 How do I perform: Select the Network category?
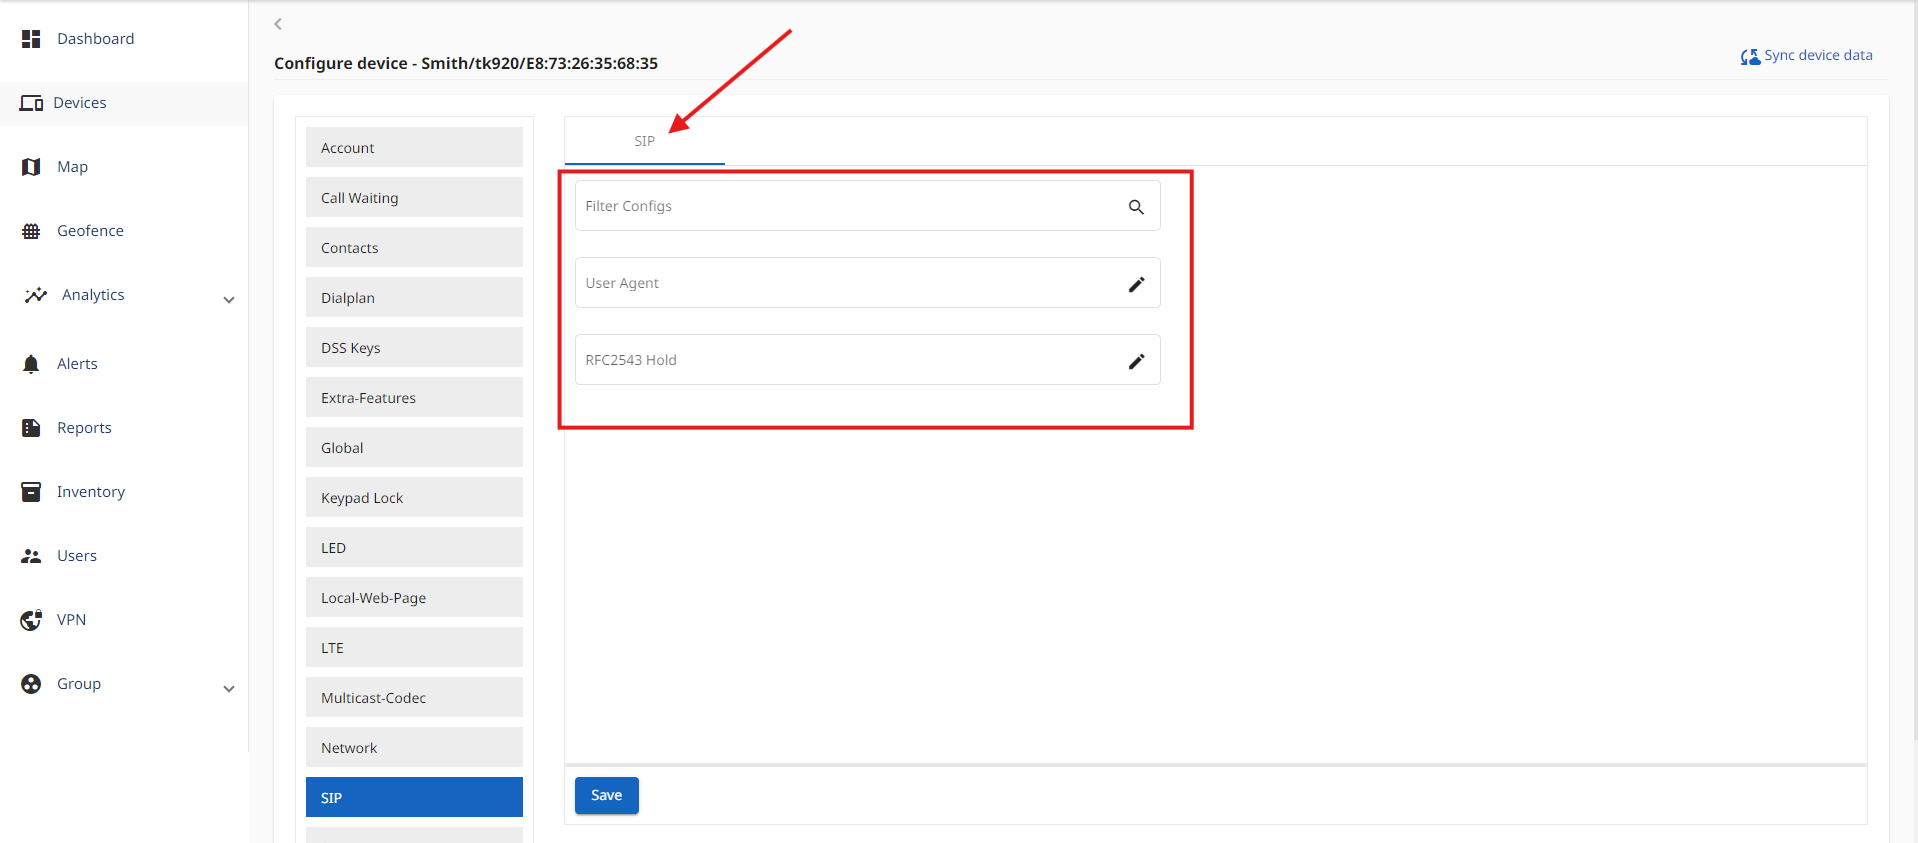point(414,747)
